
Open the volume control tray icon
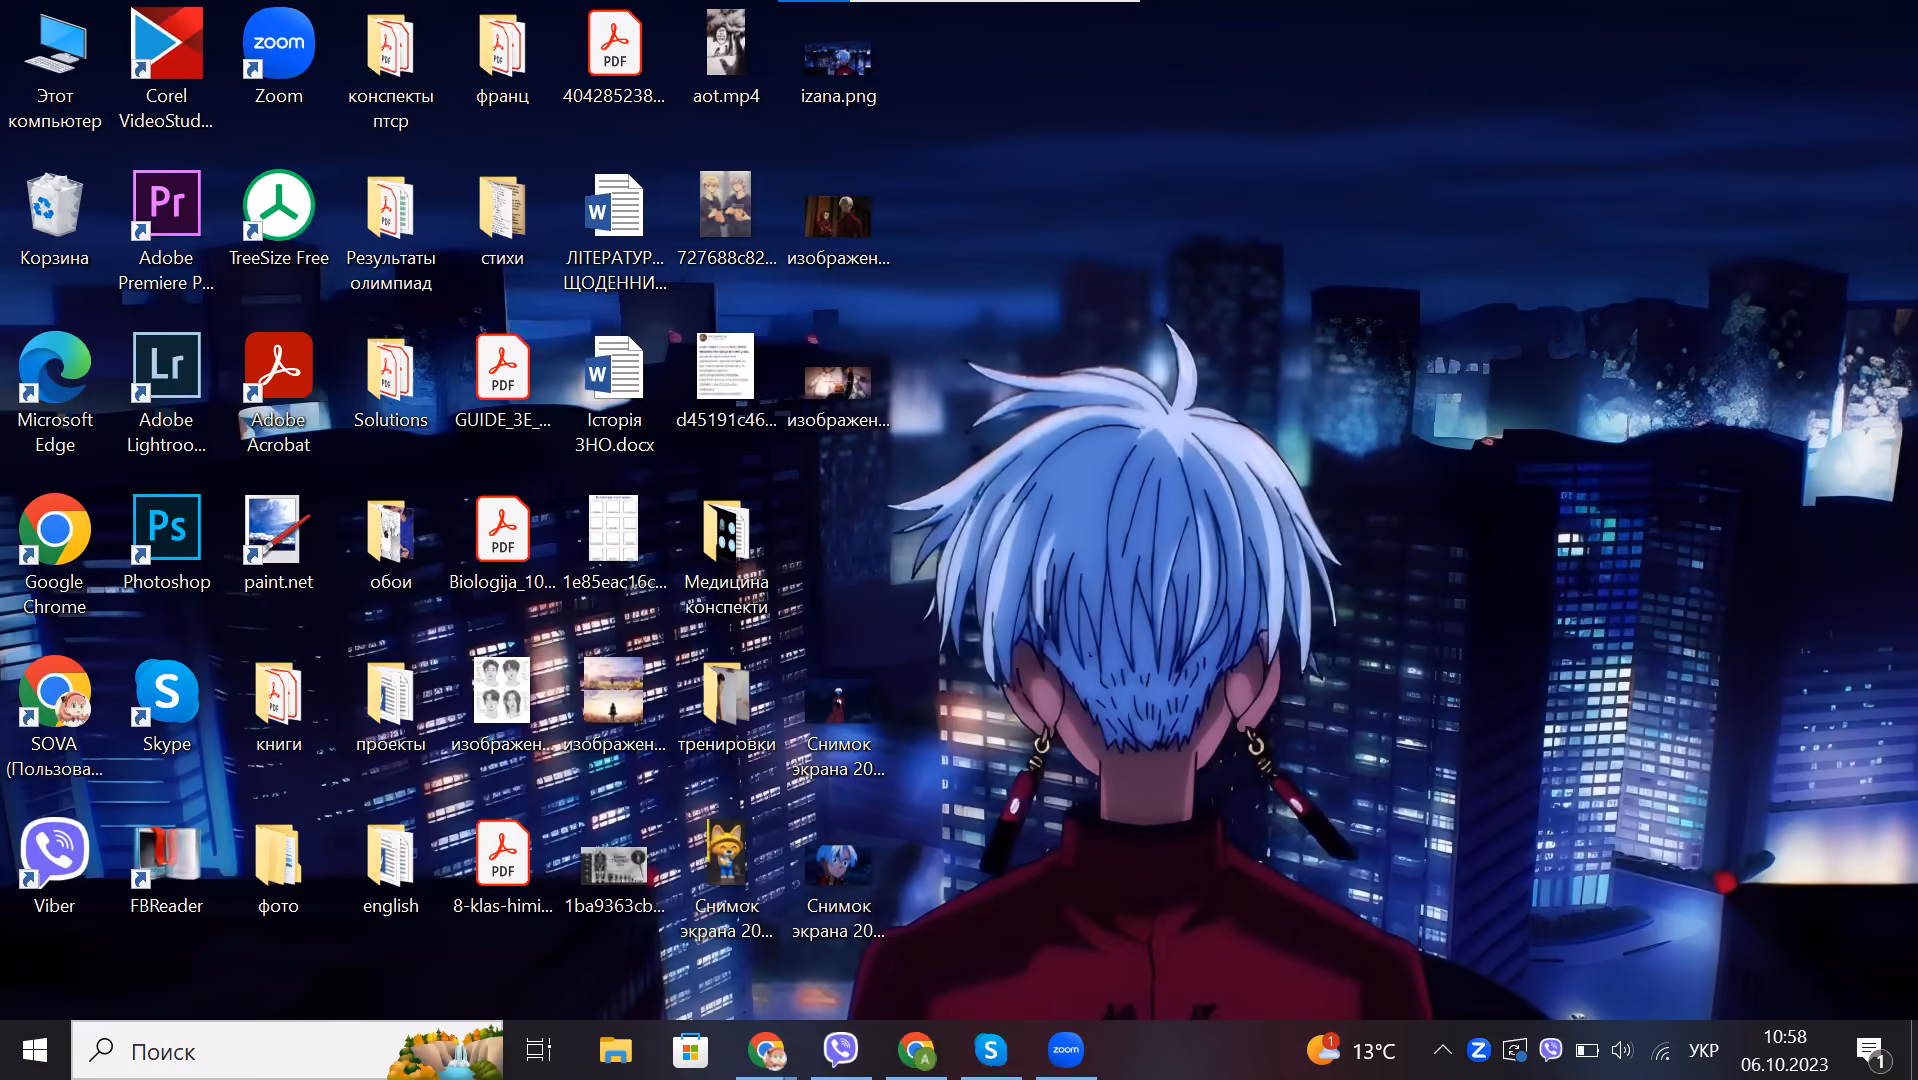pos(1622,1050)
